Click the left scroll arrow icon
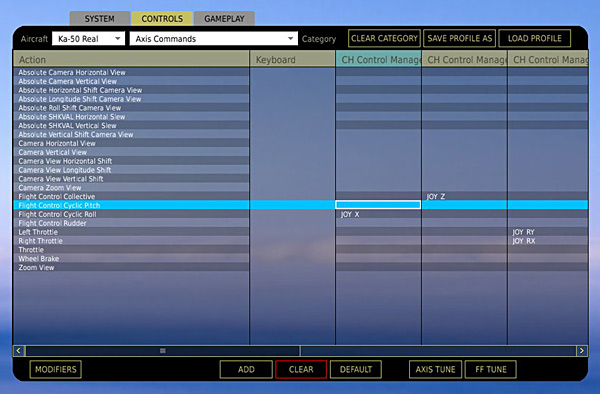This screenshot has width=600, height=394. point(19,351)
